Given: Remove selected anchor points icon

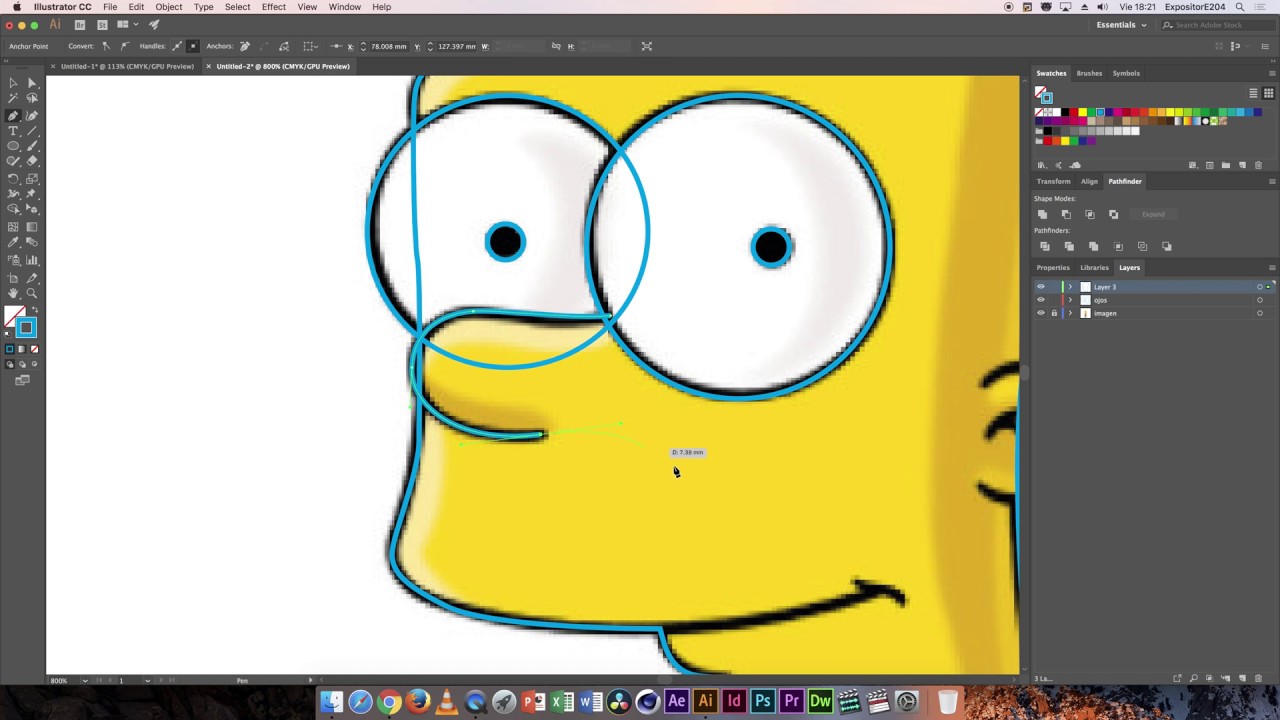Looking at the screenshot, I should click(245, 46).
